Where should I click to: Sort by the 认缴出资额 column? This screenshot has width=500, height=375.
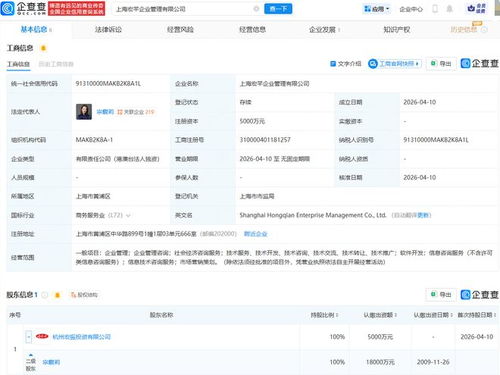click(x=380, y=315)
